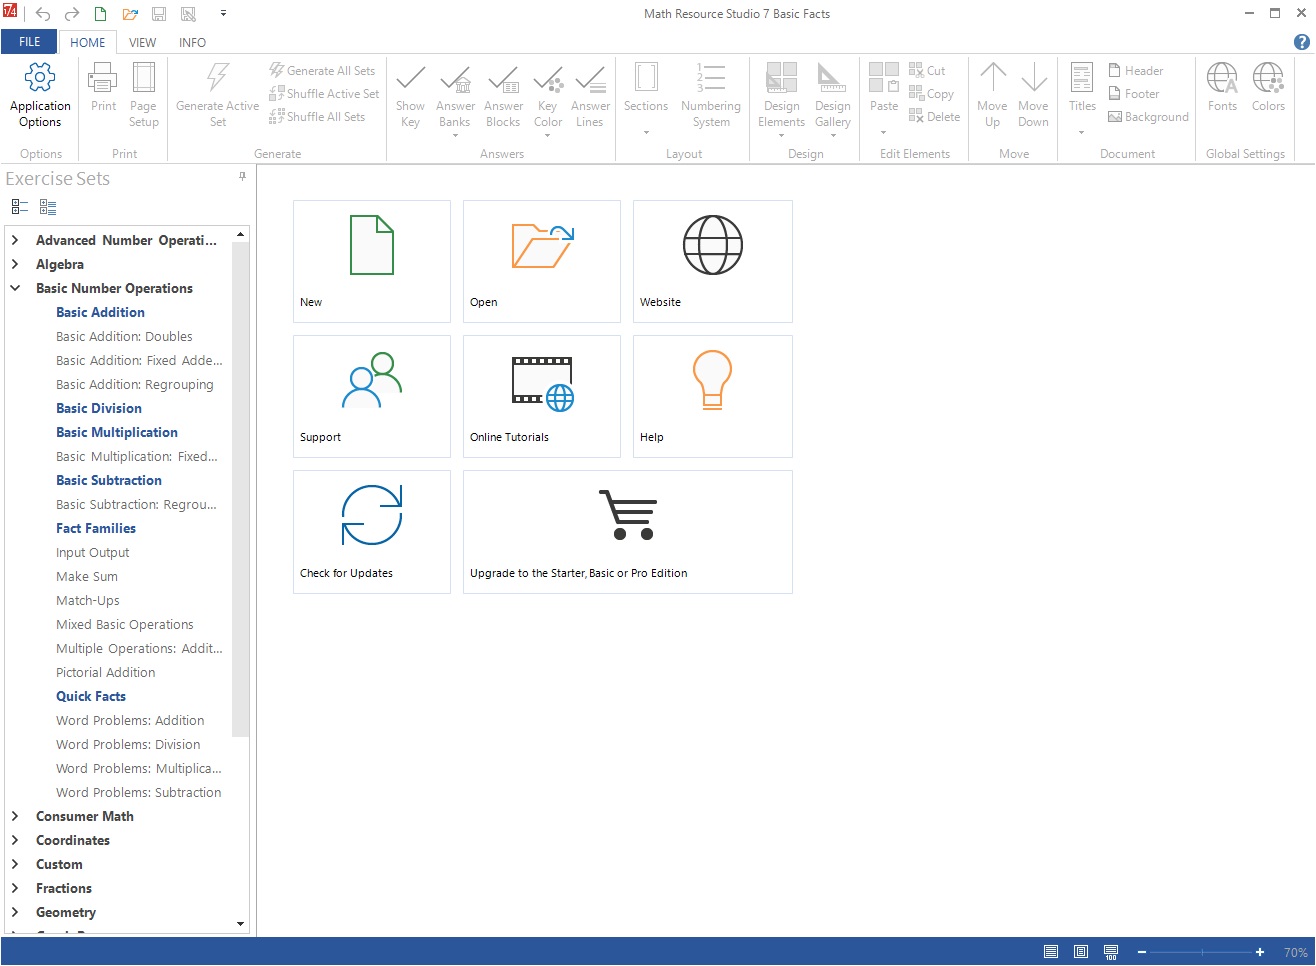Screen dimensions: 1316x966
Task: Click Answer Lines icon
Action: (x=590, y=77)
